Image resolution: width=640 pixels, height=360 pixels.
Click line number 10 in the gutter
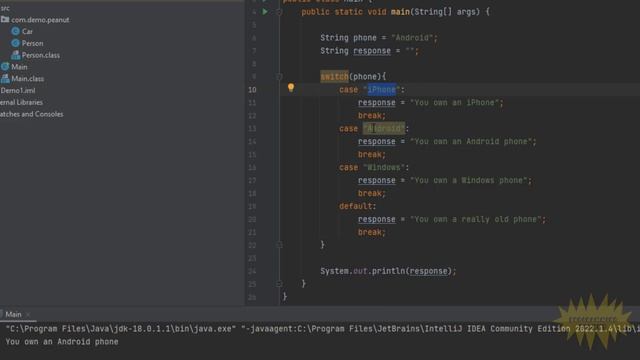252,90
